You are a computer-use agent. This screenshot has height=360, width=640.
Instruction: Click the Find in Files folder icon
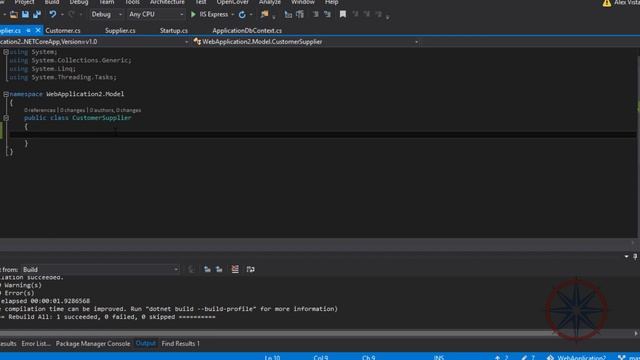[x=264, y=14]
